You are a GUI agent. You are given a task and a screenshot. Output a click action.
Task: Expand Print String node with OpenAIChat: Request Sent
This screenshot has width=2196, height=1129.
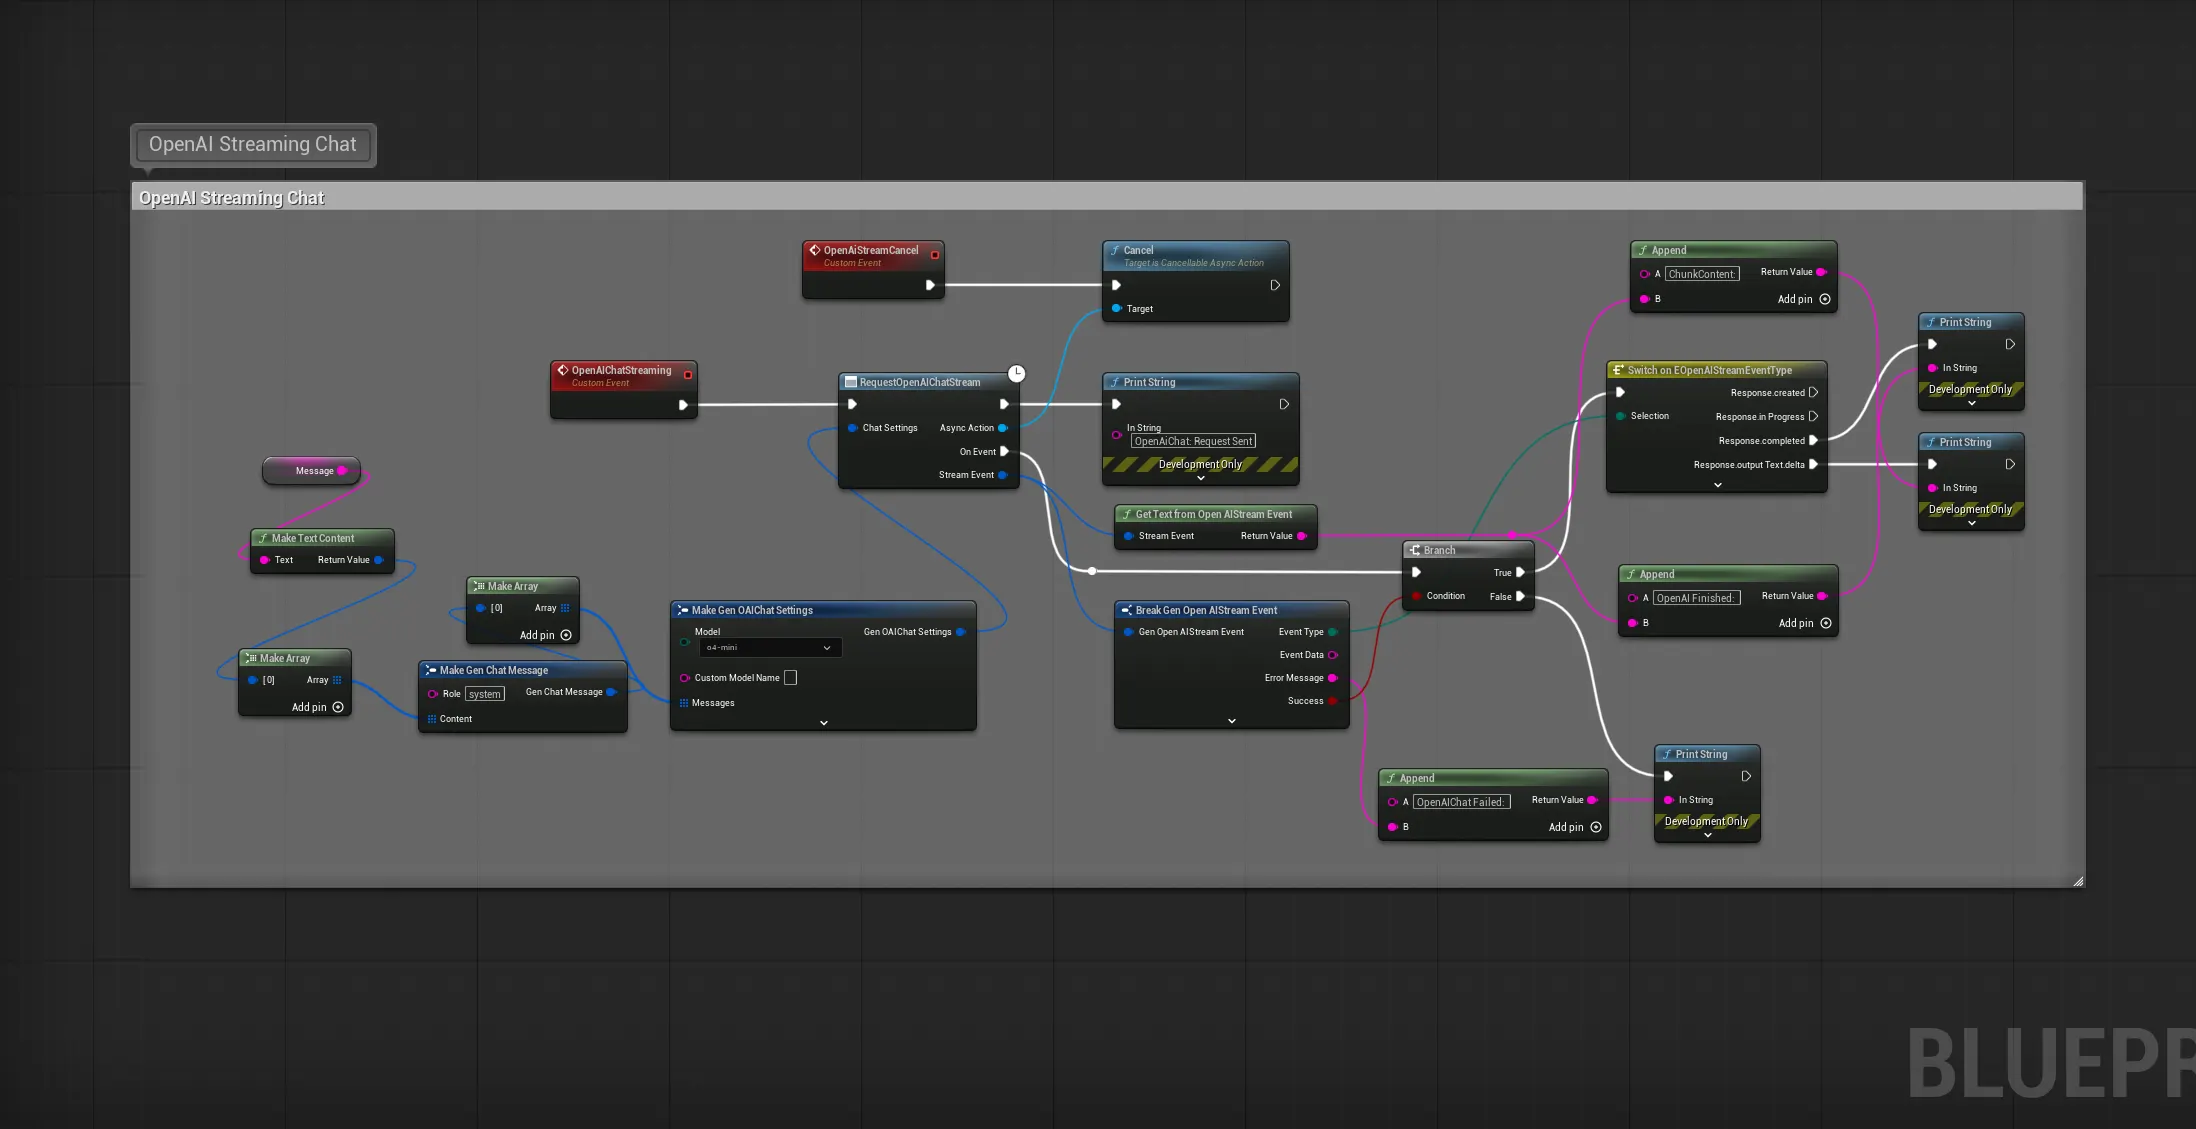coord(1201,478)
